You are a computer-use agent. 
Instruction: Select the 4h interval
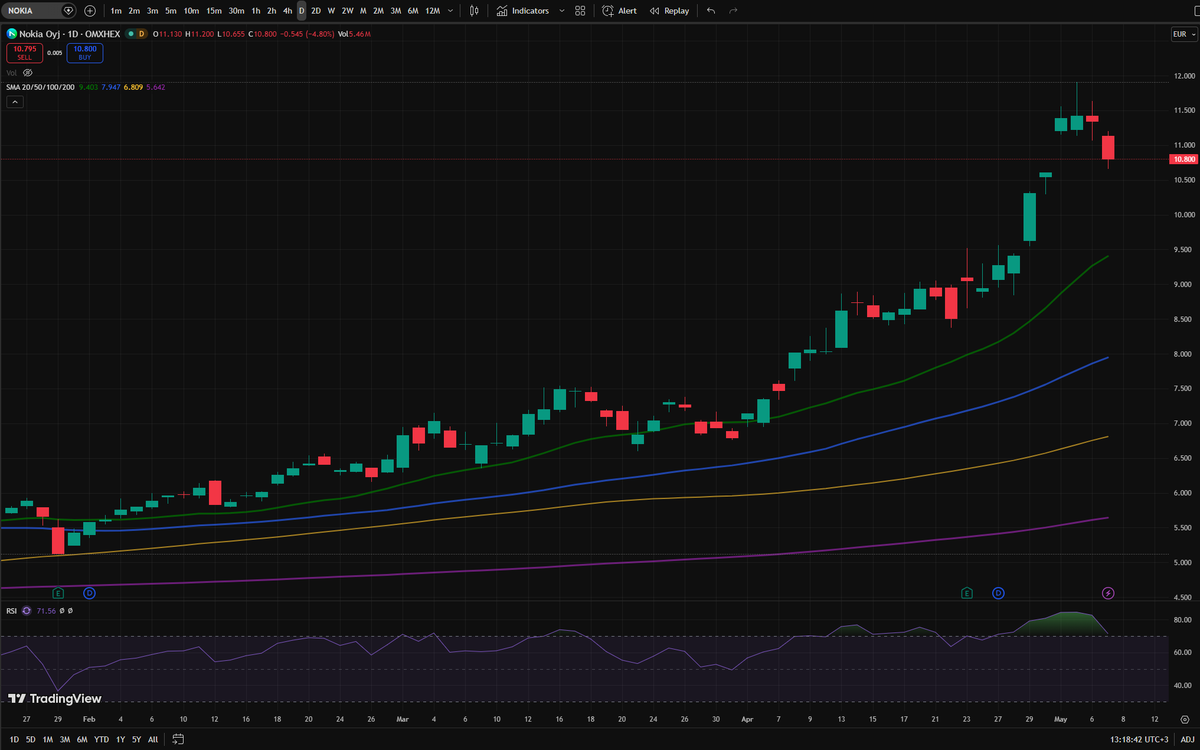pyautogui.click(x=287, y=10)
